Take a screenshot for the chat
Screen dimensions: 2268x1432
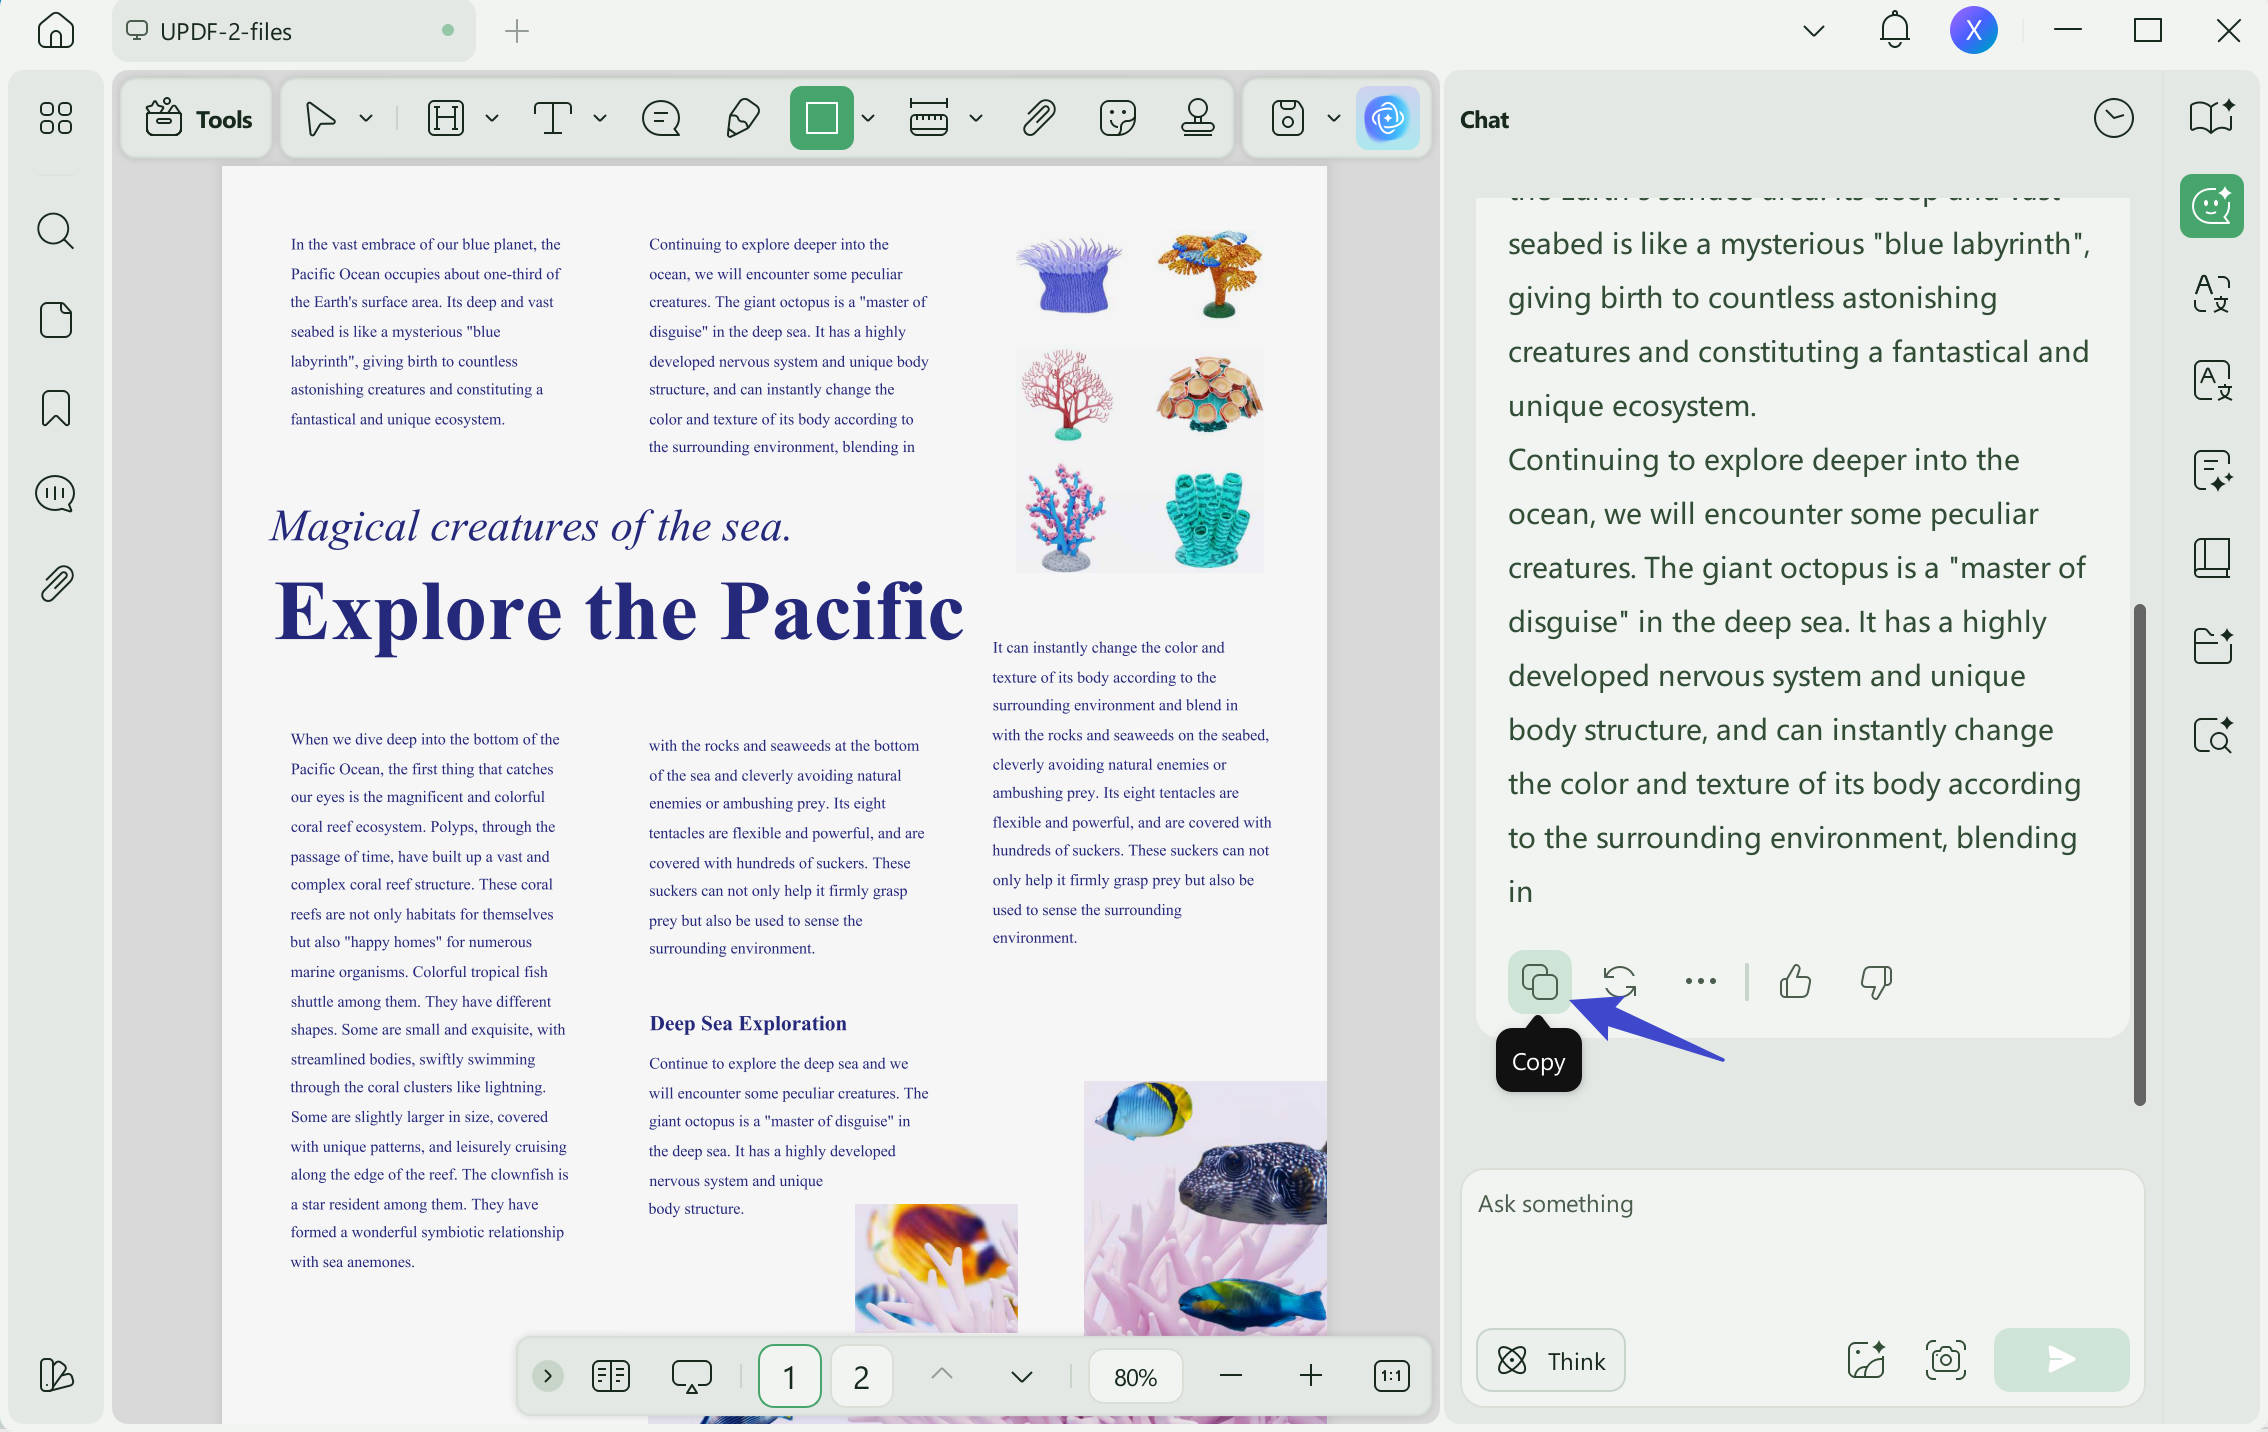(x=1945, y=1360)
